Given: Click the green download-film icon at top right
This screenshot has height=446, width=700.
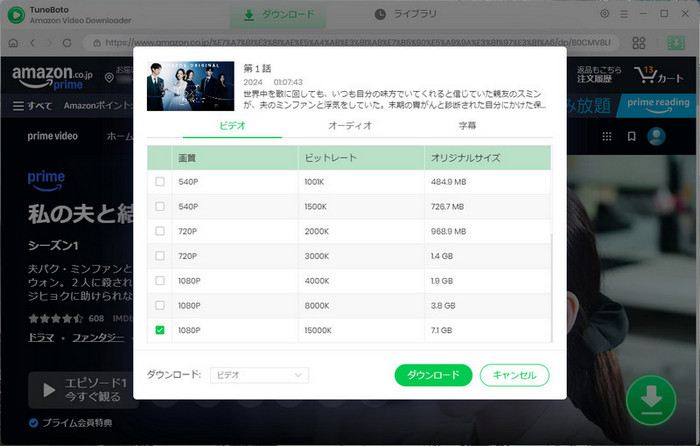Looking at the screenshot, I should [676, 43].
